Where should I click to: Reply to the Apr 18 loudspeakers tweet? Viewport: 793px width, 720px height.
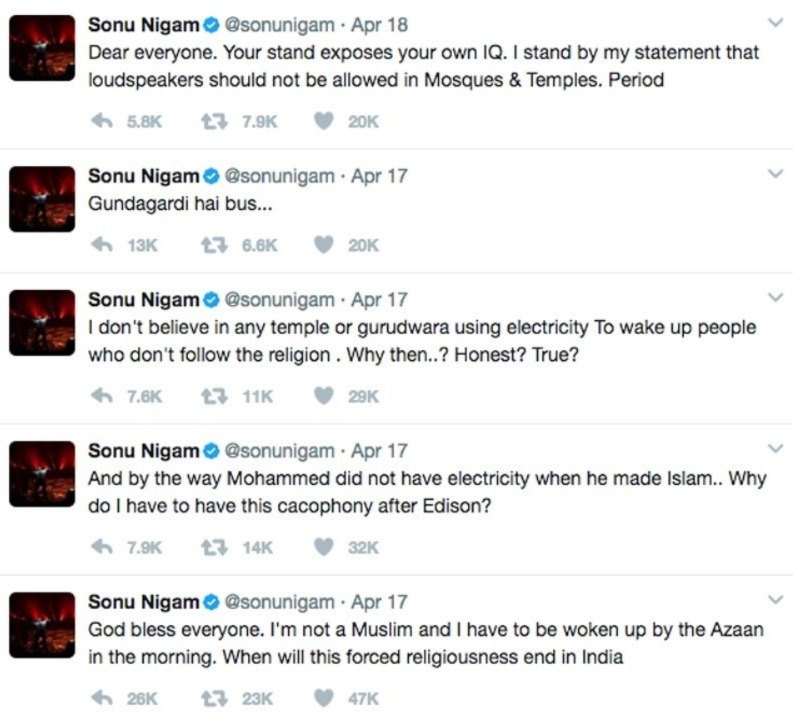coord(102,121)
